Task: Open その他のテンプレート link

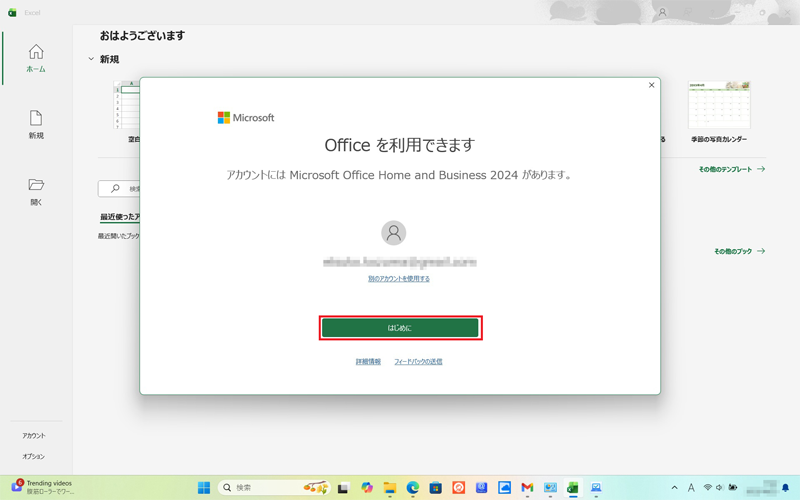Action: coord(731,170)
